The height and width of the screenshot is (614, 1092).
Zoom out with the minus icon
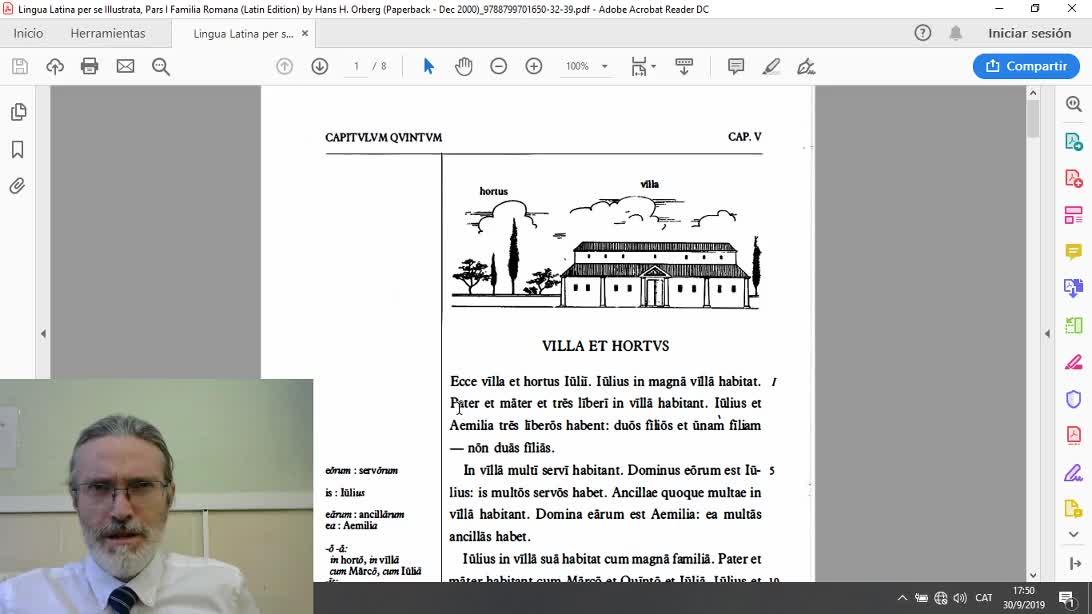(x=499, y=66)
